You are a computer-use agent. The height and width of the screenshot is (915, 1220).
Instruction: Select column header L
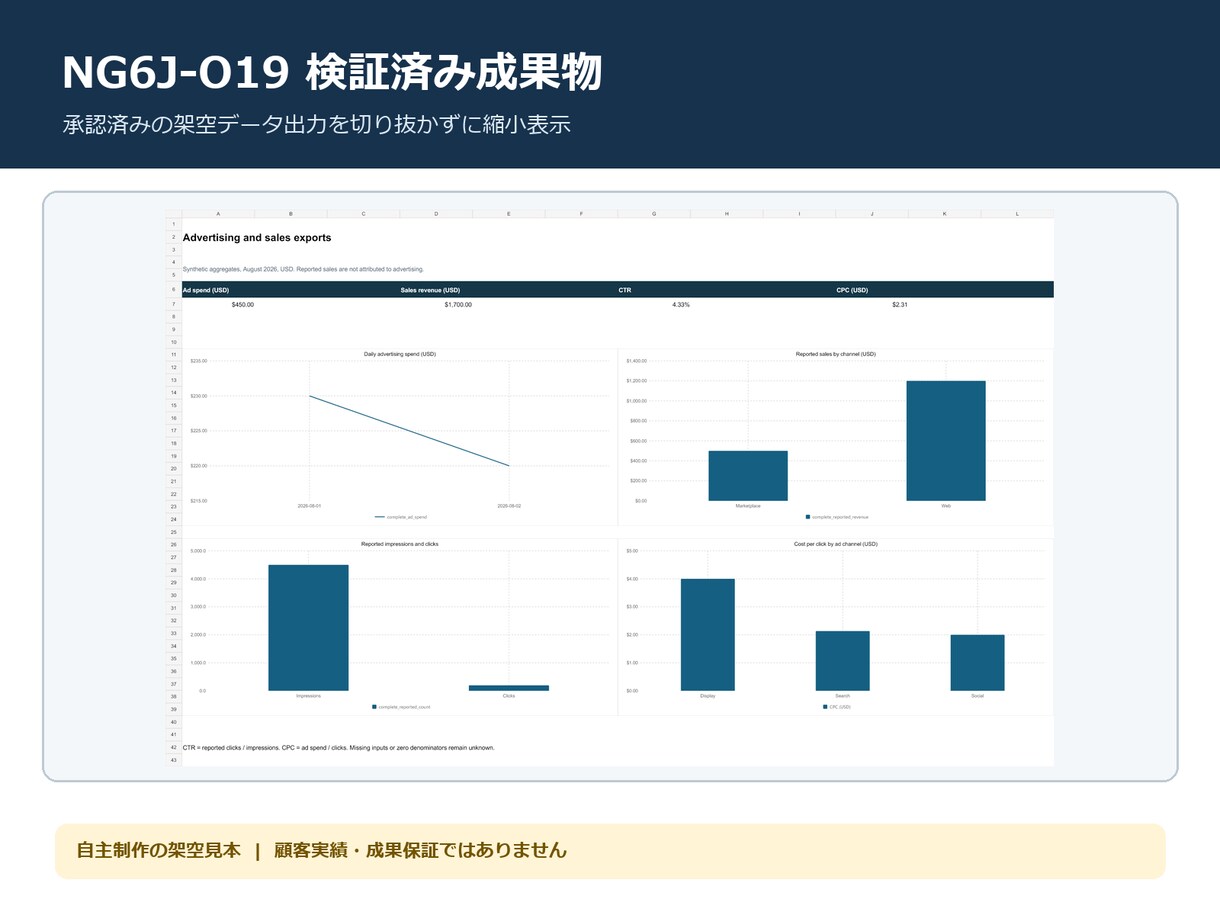(1017, 214)
